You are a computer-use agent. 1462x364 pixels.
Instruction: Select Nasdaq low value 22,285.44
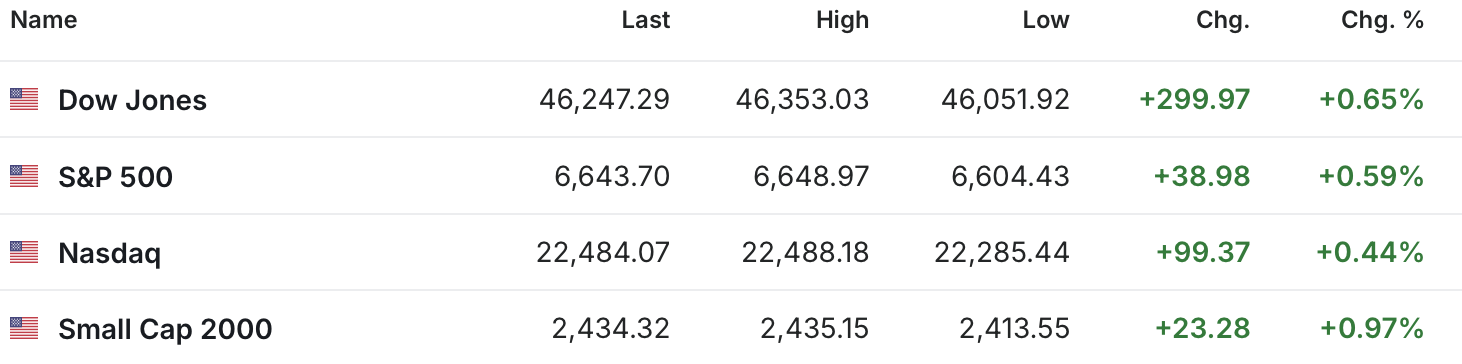tap(1002, 252)
